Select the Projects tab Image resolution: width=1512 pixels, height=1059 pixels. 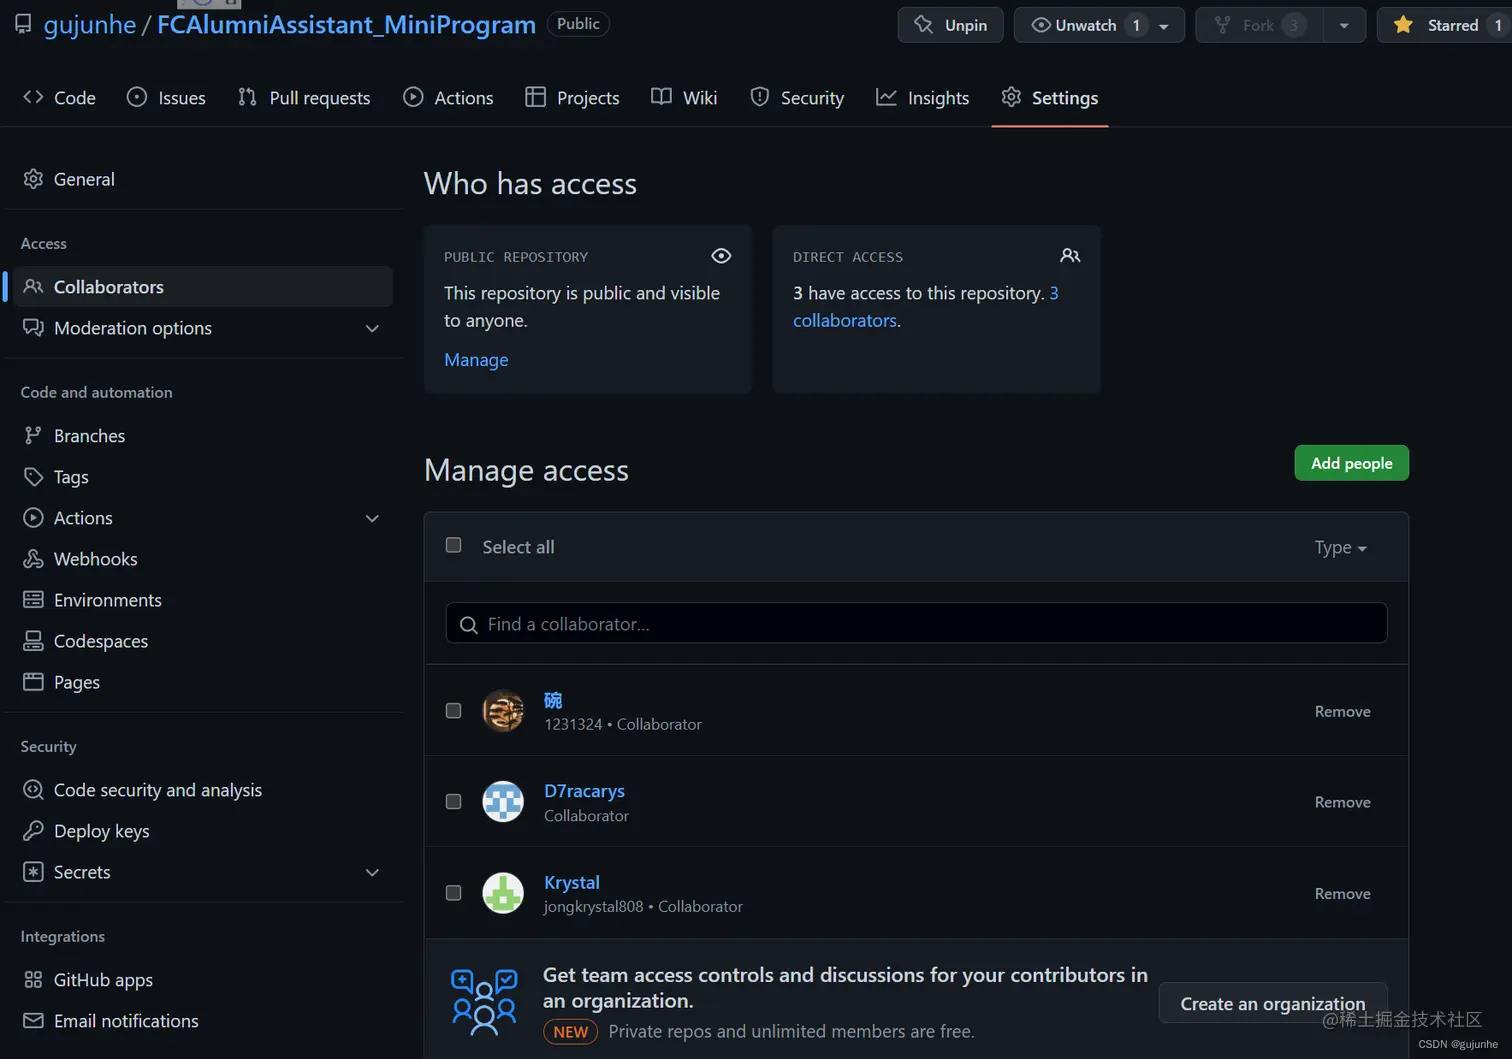573,97
